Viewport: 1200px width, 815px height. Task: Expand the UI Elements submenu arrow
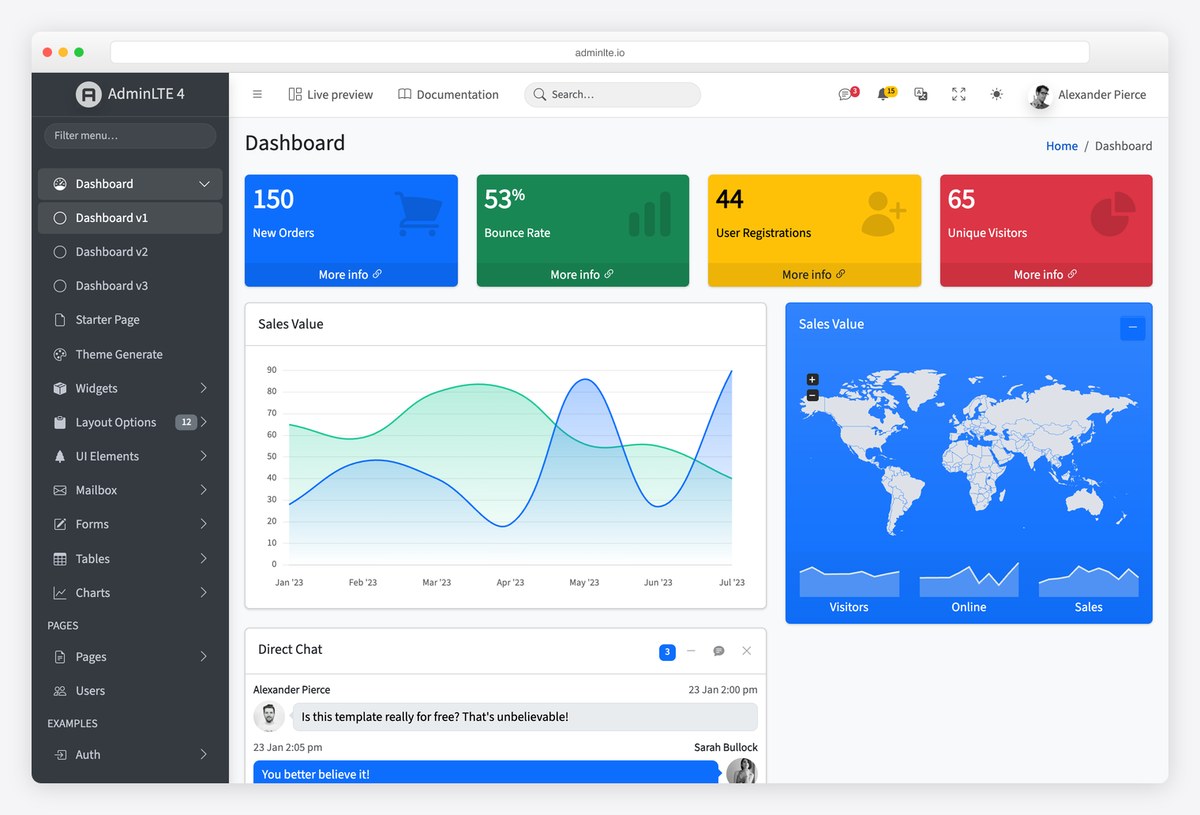(204, 456)
